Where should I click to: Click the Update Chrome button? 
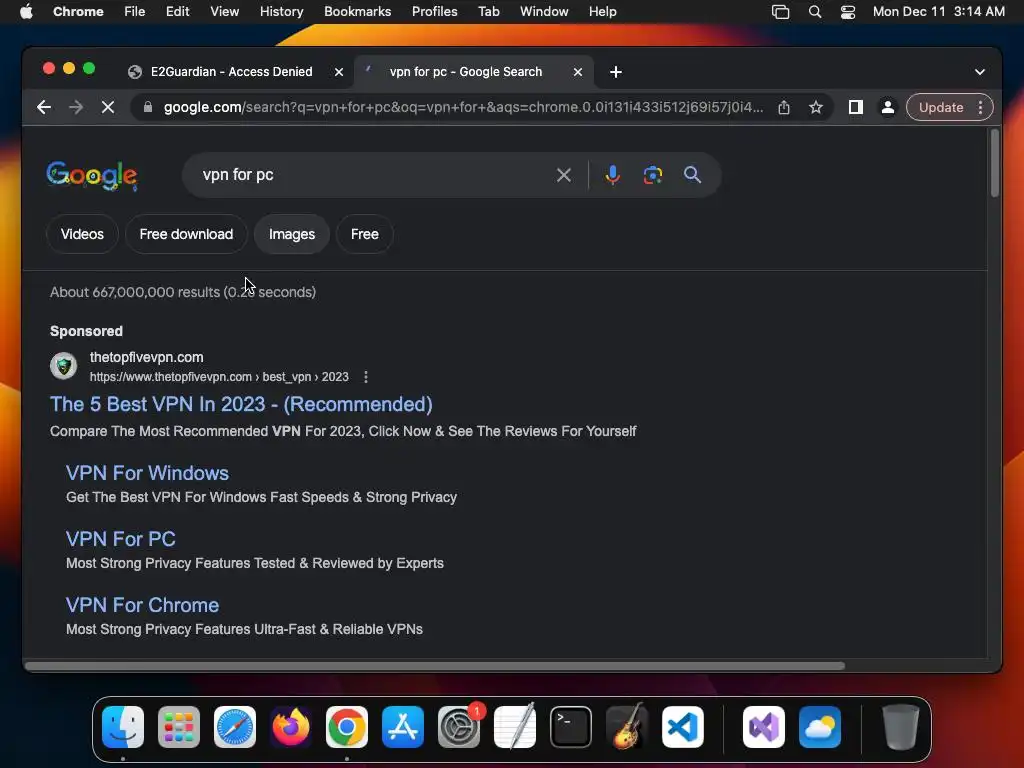click(941, 107)
